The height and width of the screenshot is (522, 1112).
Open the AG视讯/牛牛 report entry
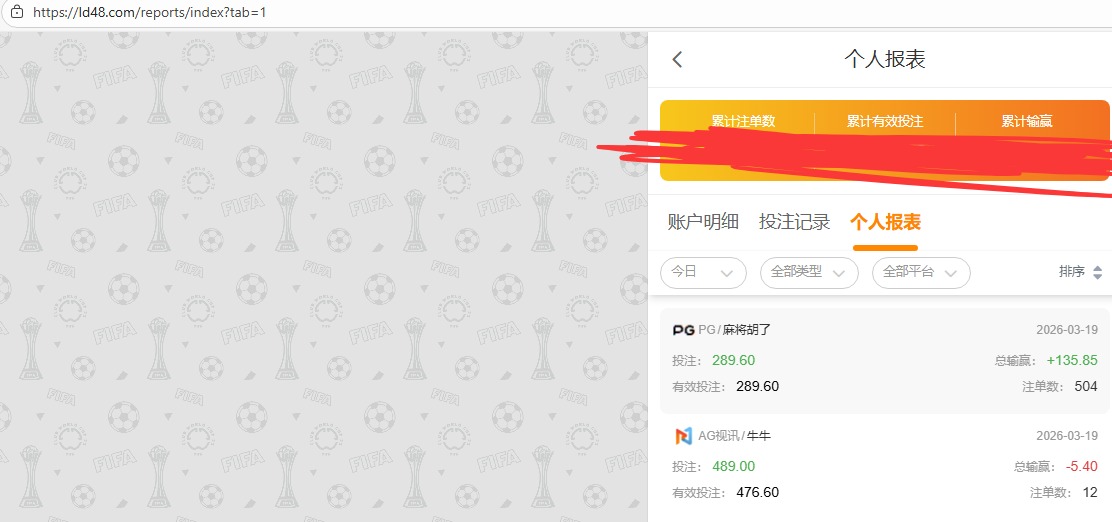point(885,466)
